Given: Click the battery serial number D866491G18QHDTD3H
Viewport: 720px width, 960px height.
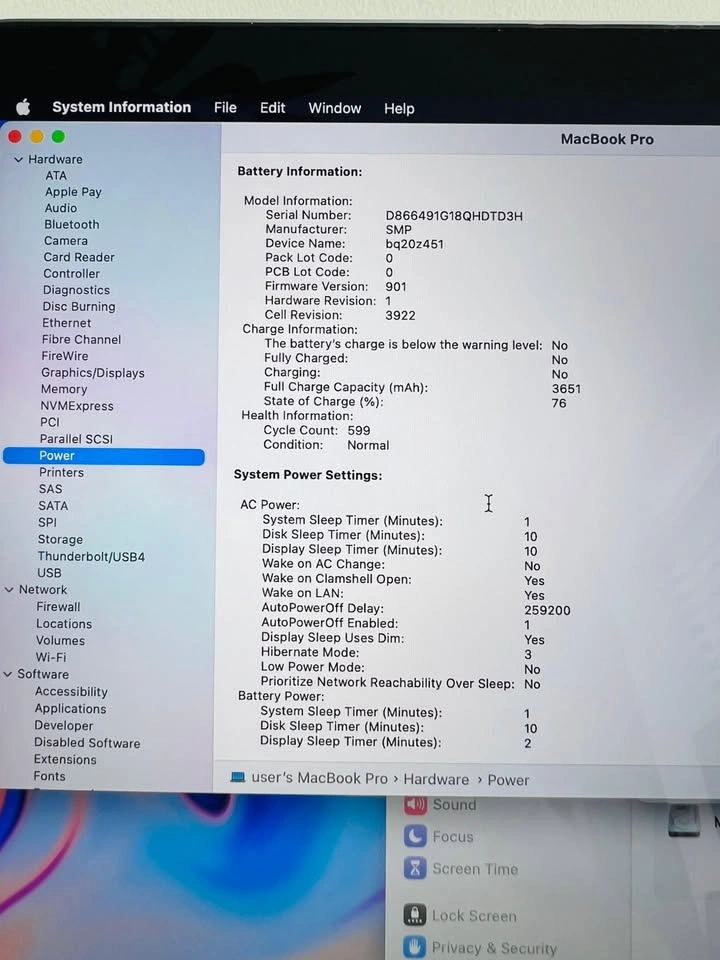Looking at the screenshot, I should coord(454,216).
